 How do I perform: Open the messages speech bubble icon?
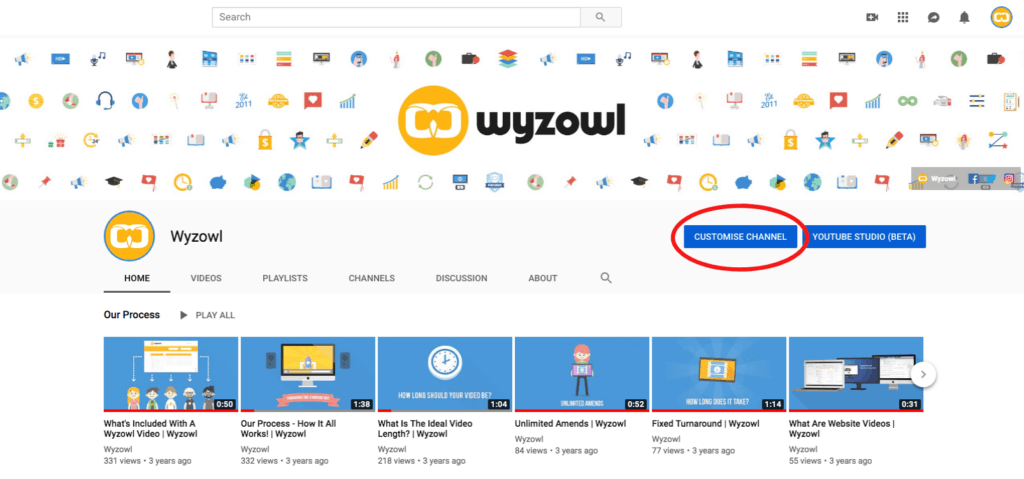coord(933,18)
